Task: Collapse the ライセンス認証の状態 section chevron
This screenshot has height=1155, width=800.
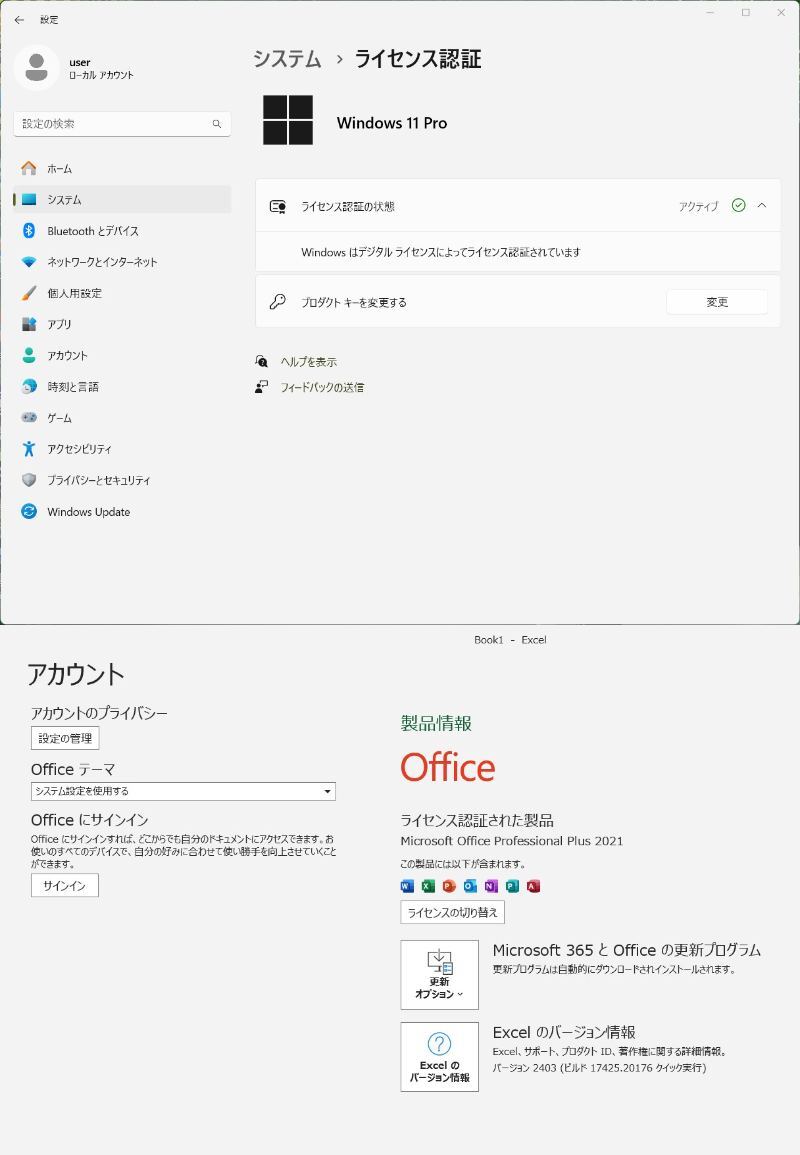Action: point(762,206)
